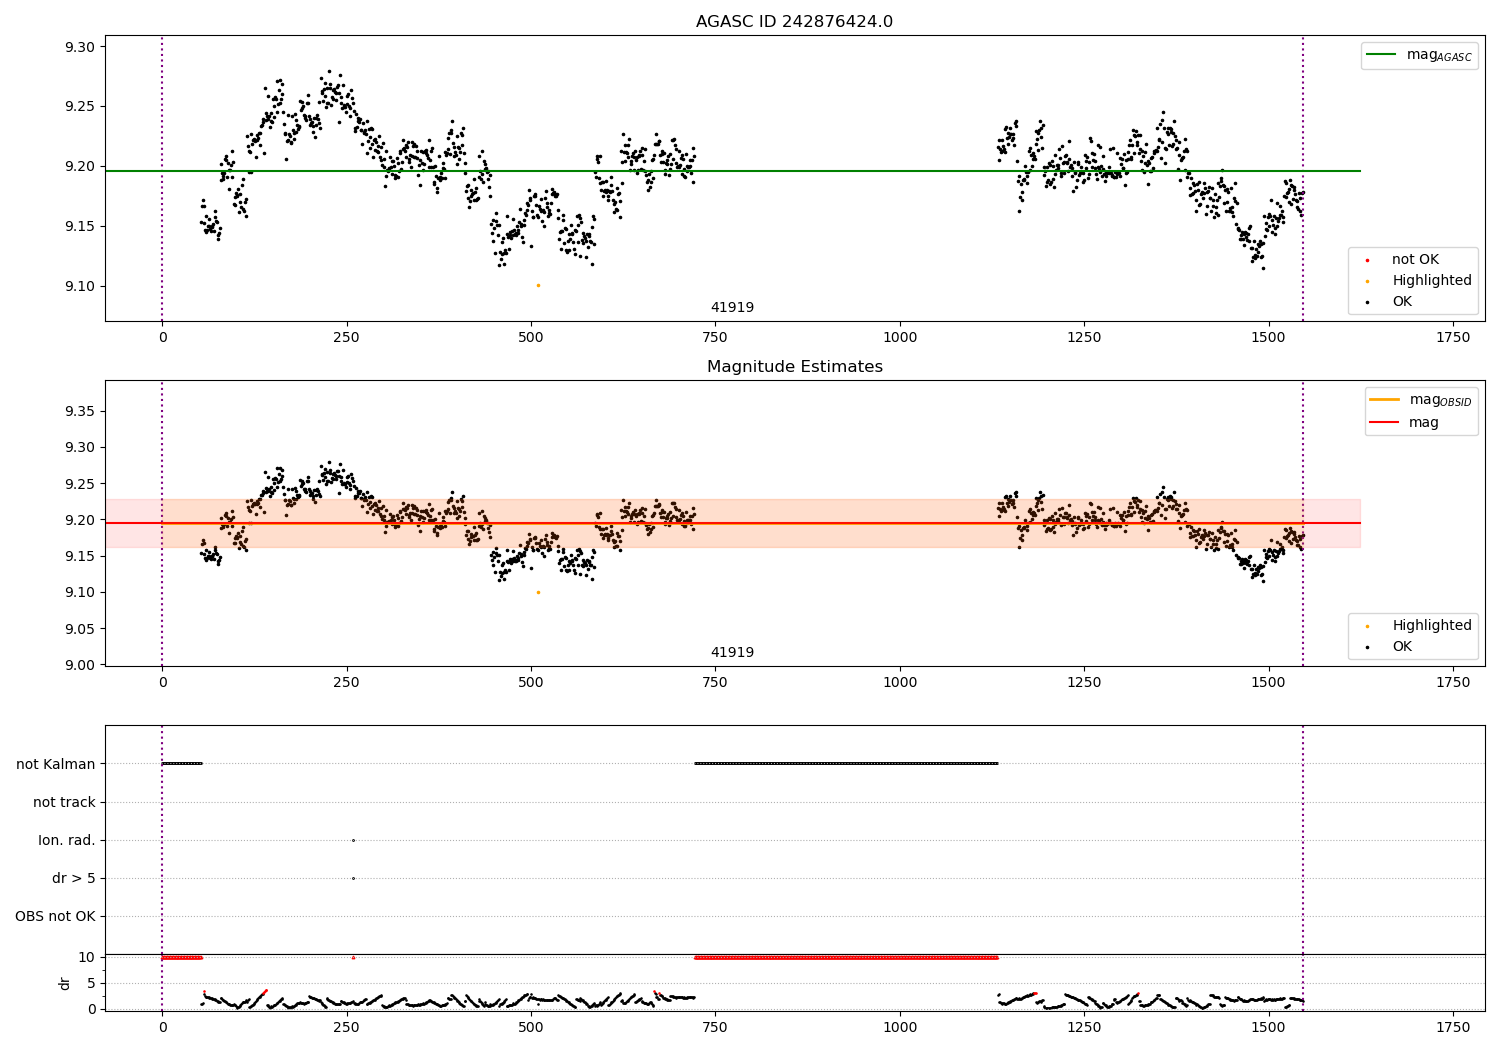Viewport: 1500px width, 1050px height.
Task: Click the mag AGASC legend label text
Action: click(1439, 55)
